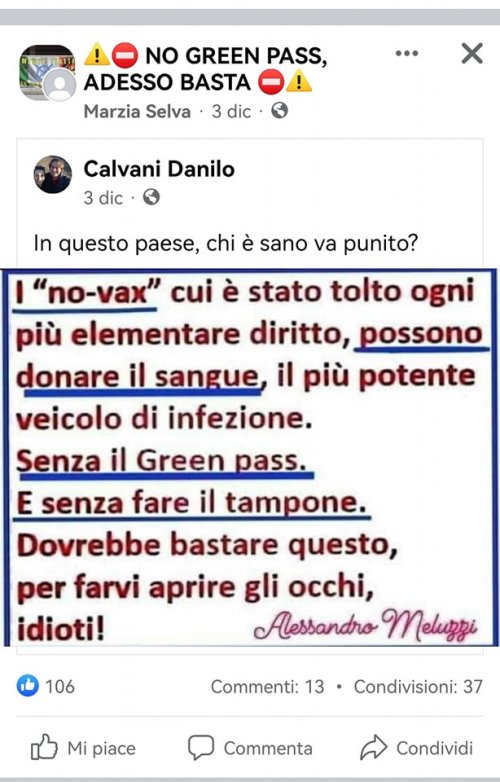
Task: Open Marzia Selva's profile link
Action: pyautogui.click(x=137, y=111)
